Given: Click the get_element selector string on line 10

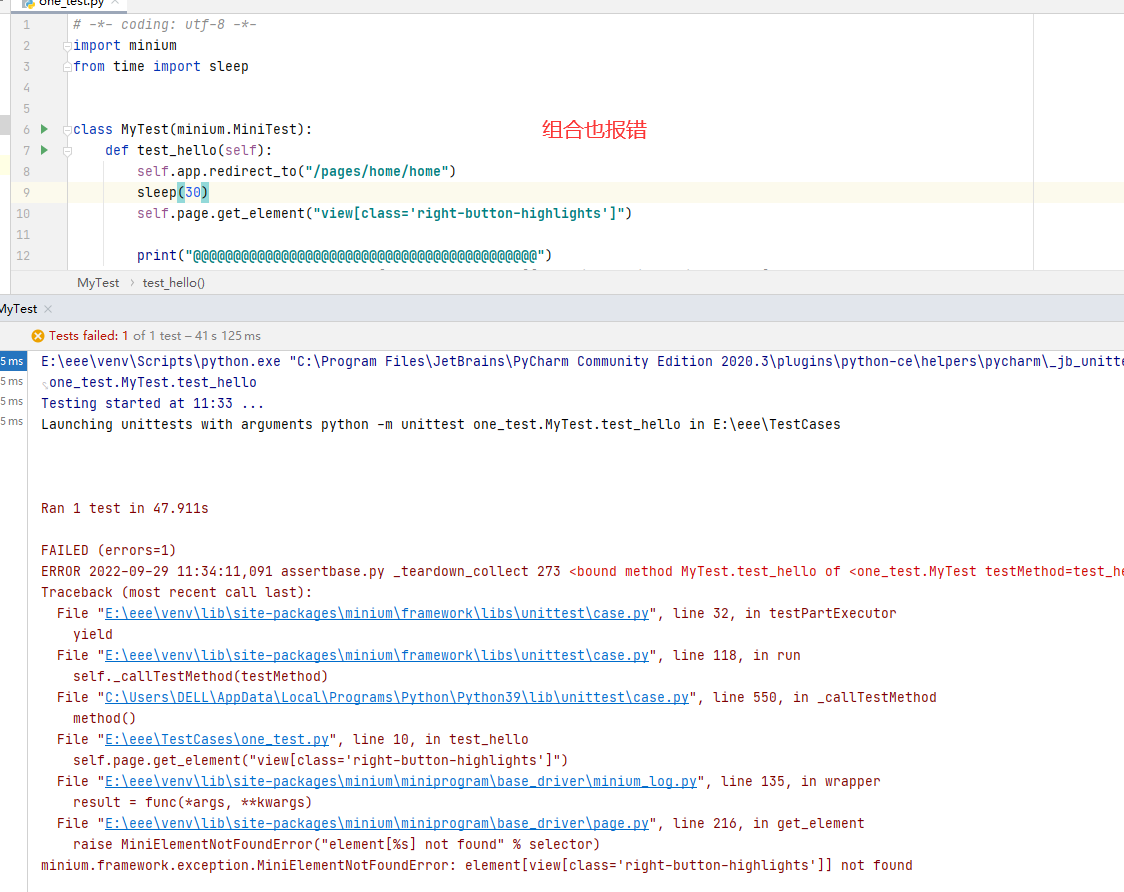Looking at the screenshot, I should tap(469, 213).
